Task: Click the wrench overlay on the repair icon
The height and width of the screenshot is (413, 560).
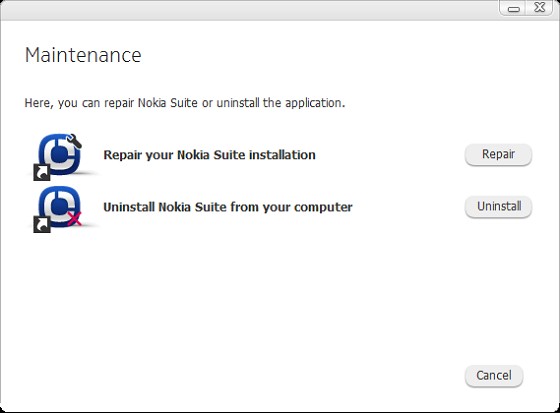Action: [74, 140]
